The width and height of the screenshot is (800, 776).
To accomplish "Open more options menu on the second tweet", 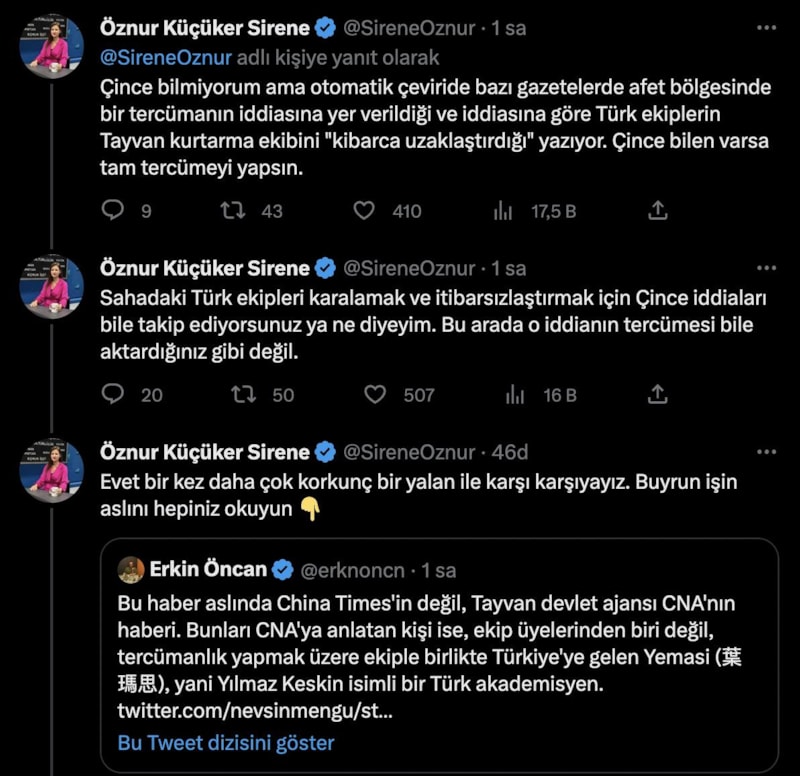I will [x=765, y=268].
